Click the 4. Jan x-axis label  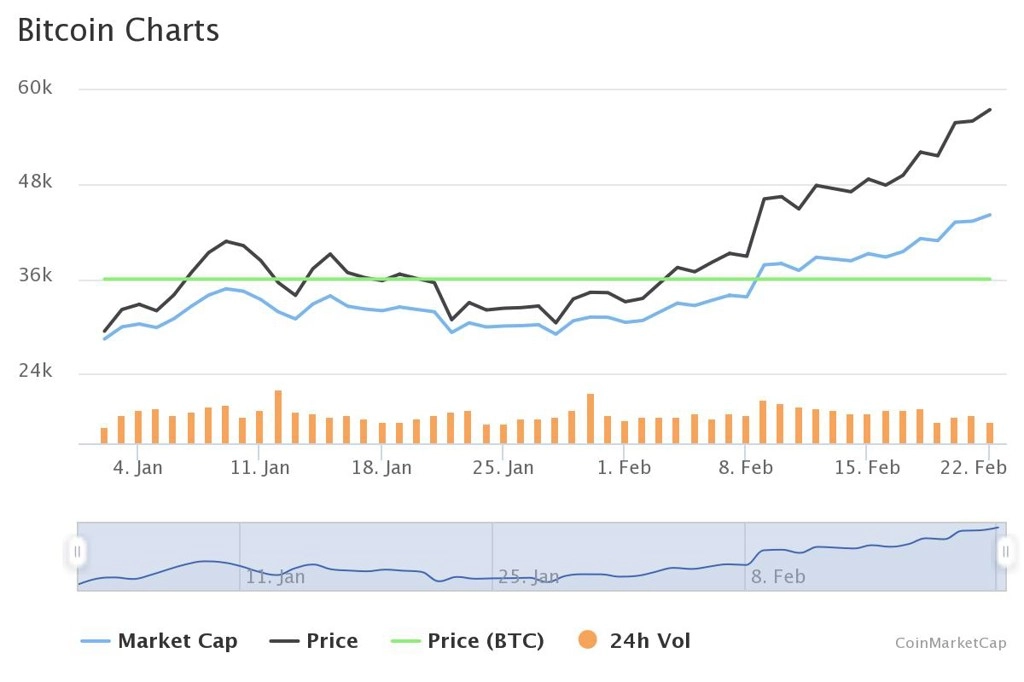pyautogui.click(x=138, y=467)
